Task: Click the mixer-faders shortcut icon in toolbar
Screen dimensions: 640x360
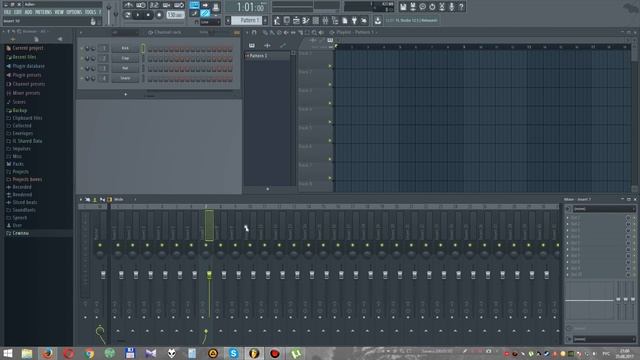Action: [x=325, y=20]
